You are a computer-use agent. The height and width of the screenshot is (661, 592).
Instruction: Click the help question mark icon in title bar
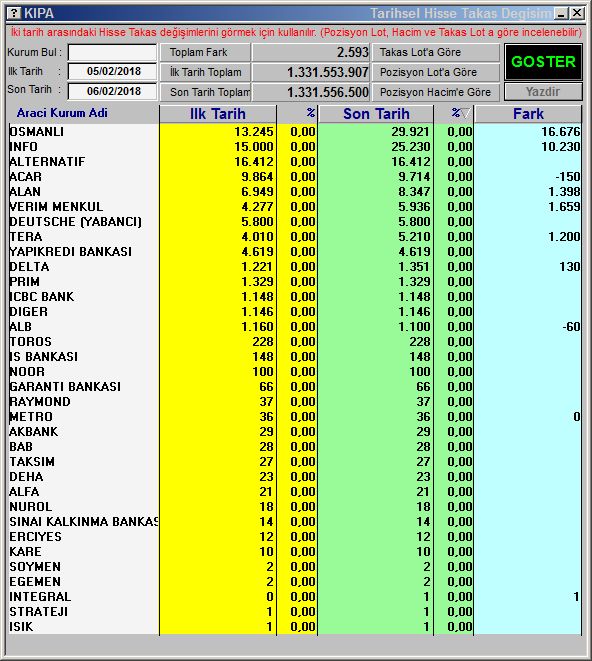[x=15, y=13]
